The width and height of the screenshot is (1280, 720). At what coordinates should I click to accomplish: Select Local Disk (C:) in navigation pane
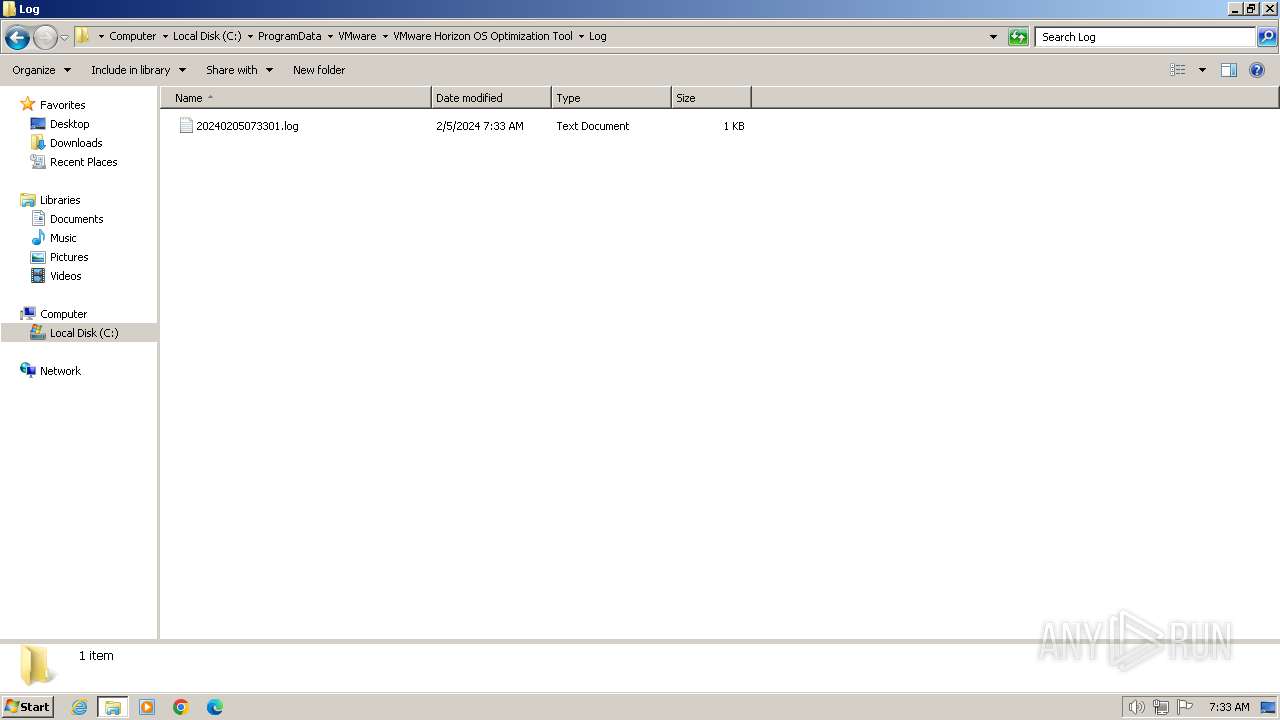point(84,333)
